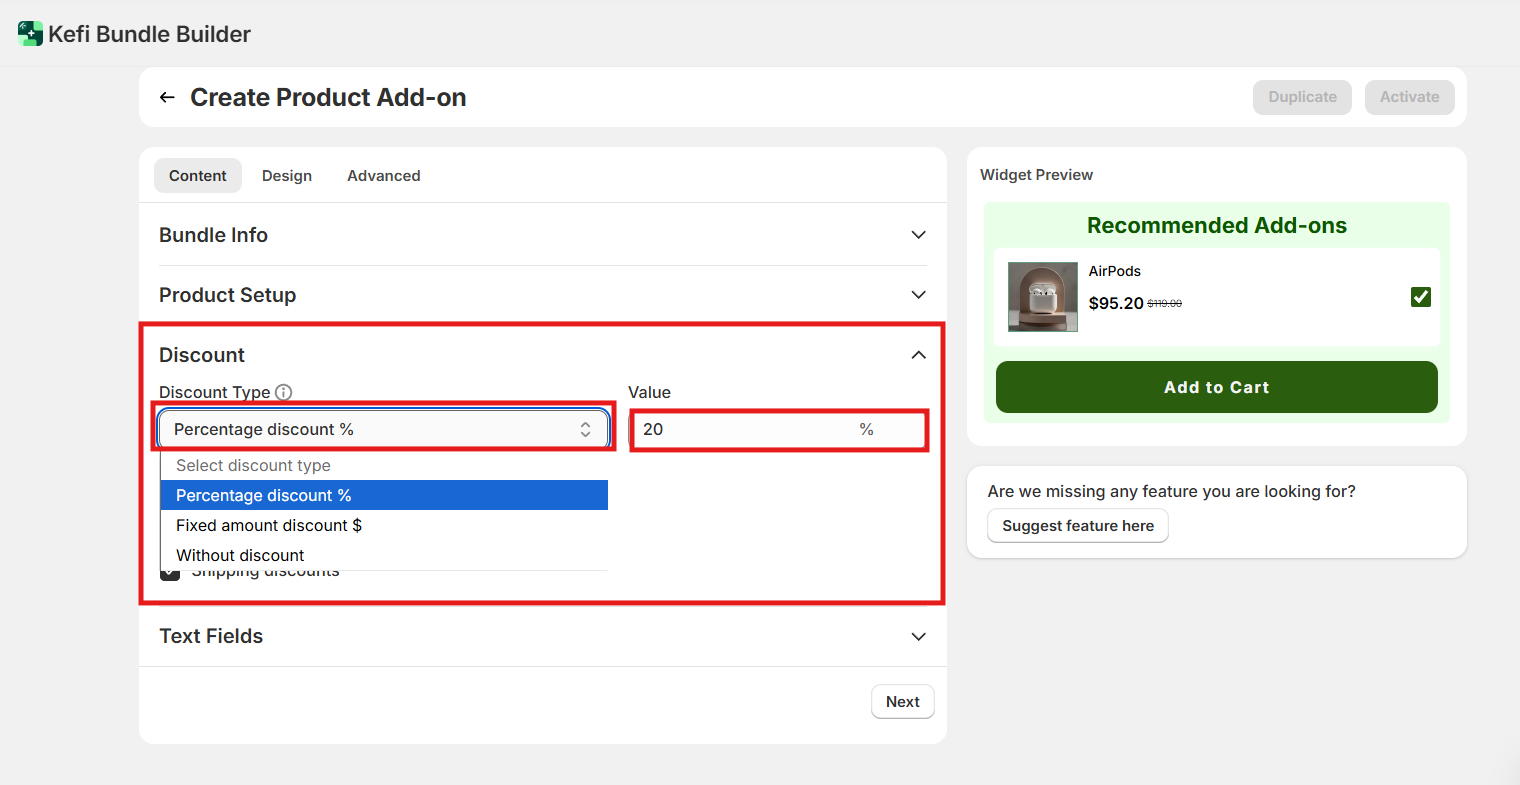This screenshot has width=1520, height=785.
Task: Select the Content tab
Action: (x=198, y=176)
